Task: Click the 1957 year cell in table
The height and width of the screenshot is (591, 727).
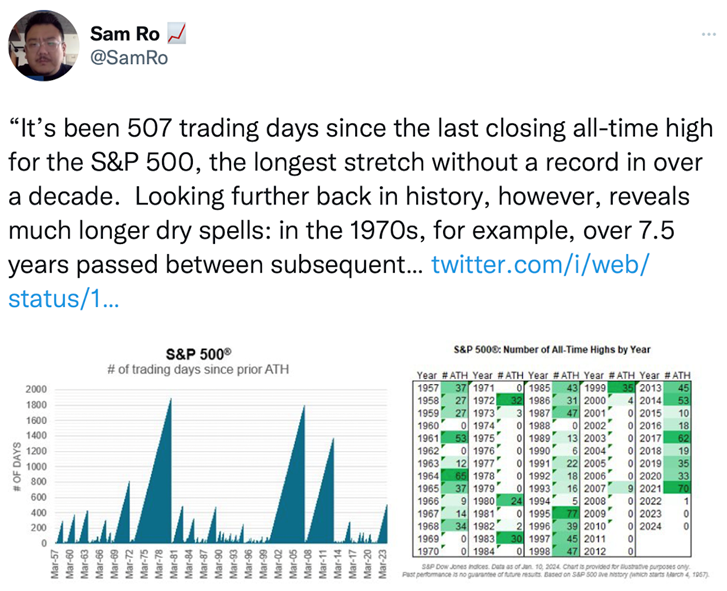Action: point(427,389)
